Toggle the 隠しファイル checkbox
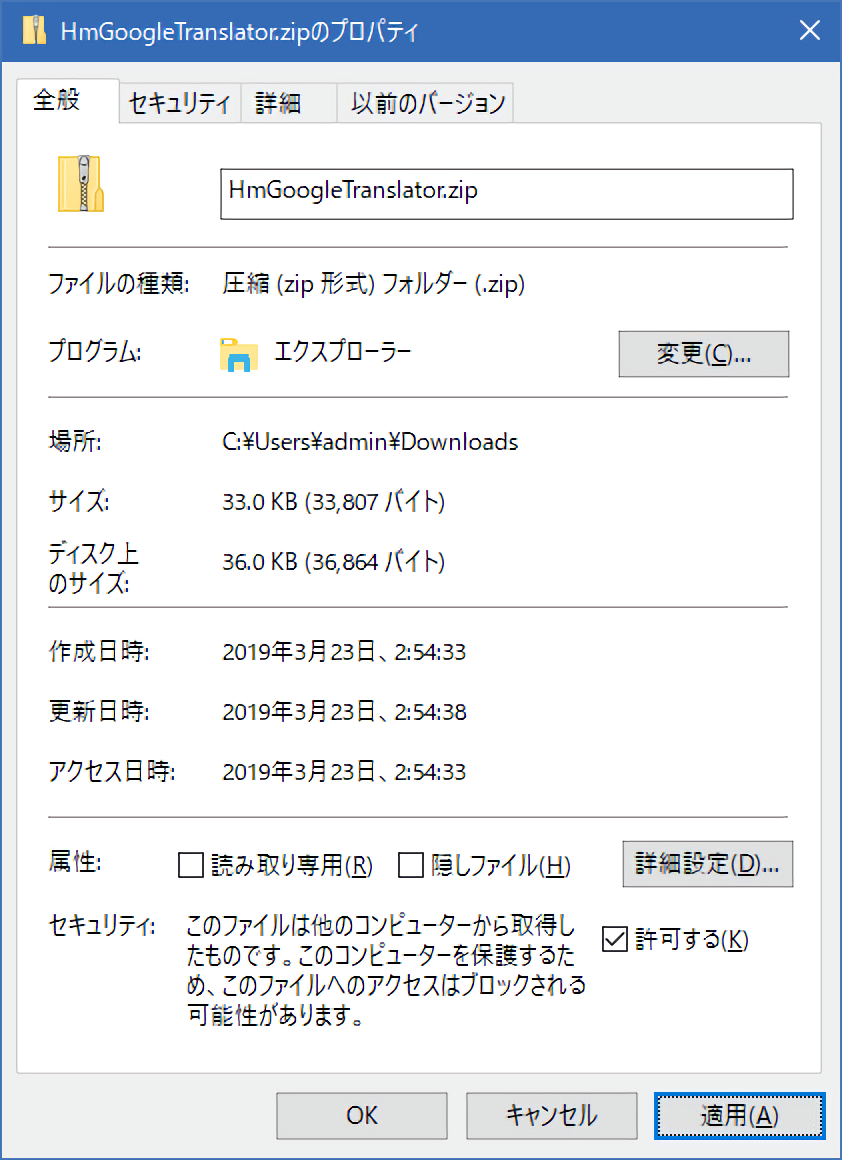 tap(410, 865)
